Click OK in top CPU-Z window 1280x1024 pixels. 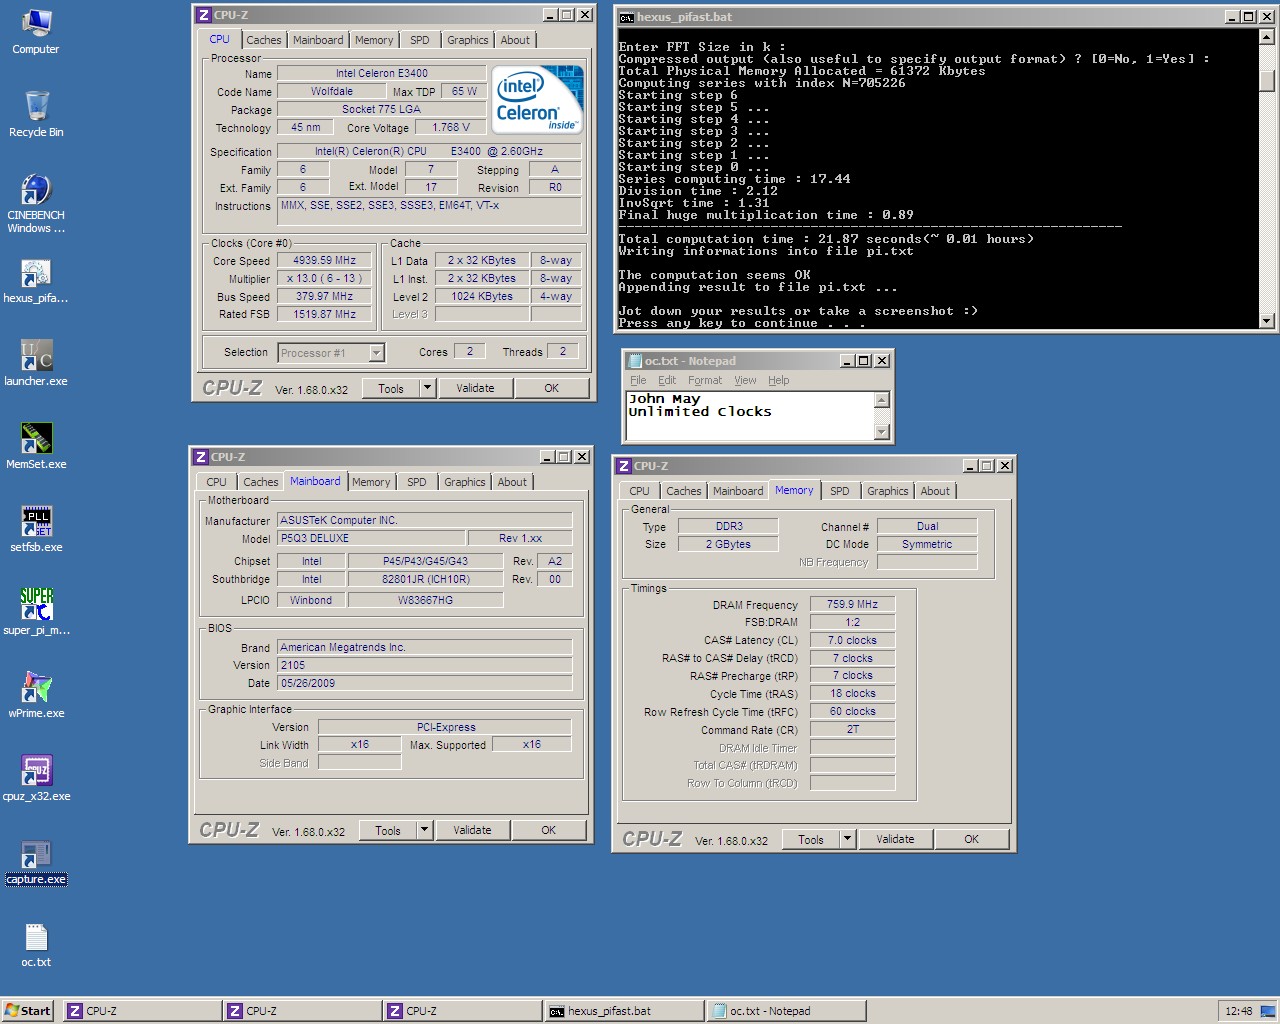(x=551, y=388)
